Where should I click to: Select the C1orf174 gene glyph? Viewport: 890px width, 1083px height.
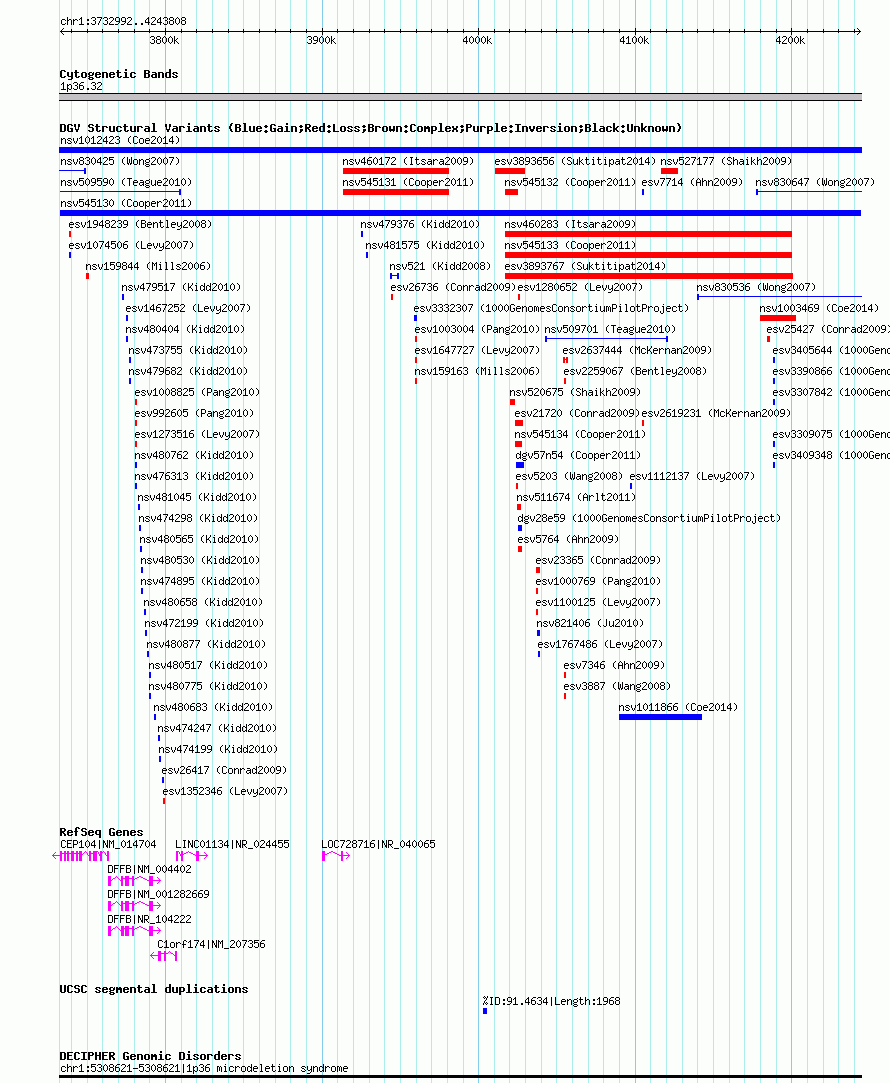click(164, 956)
